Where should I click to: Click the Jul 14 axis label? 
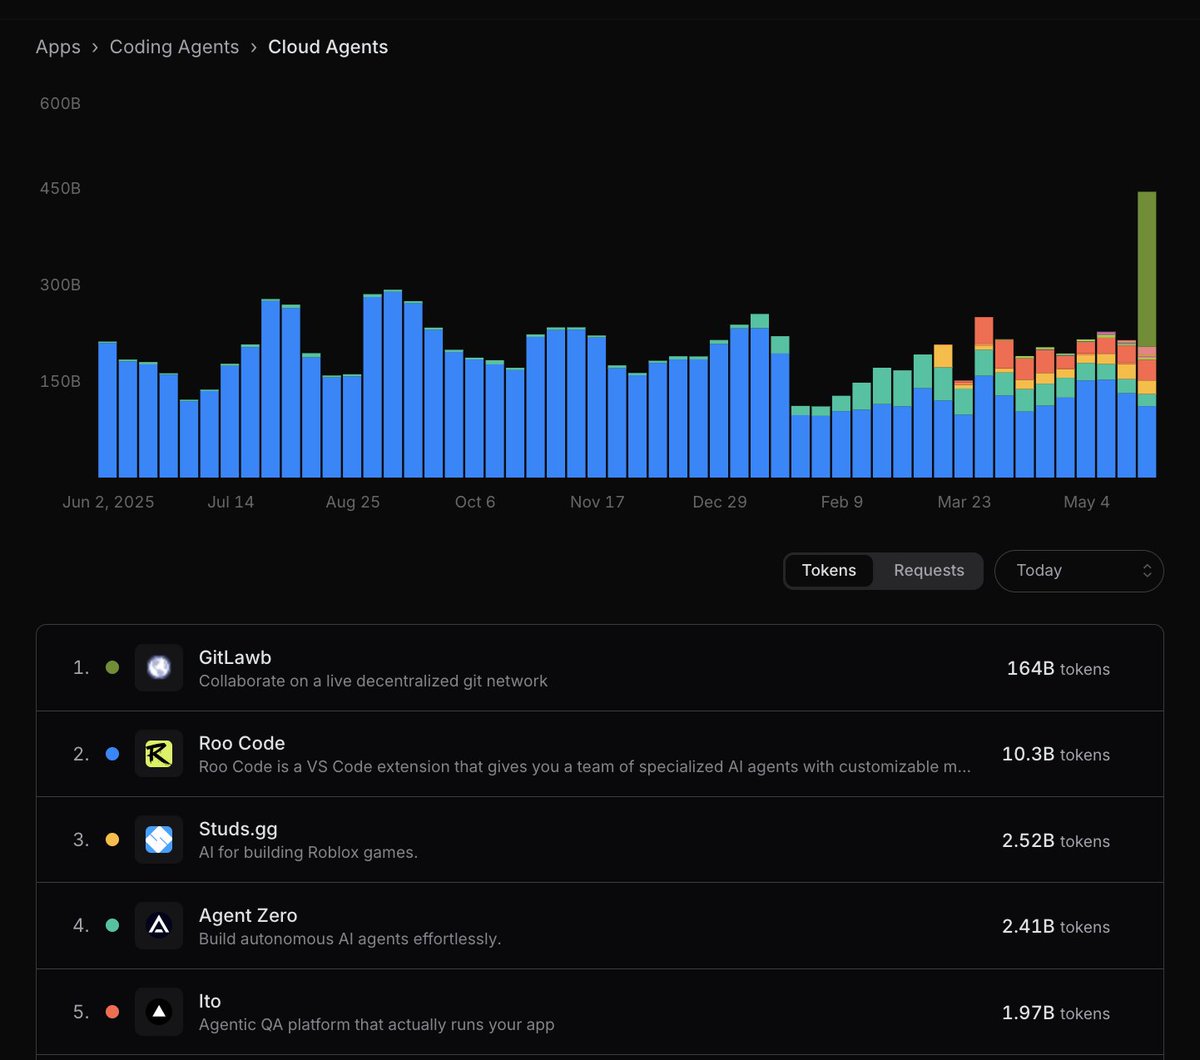click(231, 502)
